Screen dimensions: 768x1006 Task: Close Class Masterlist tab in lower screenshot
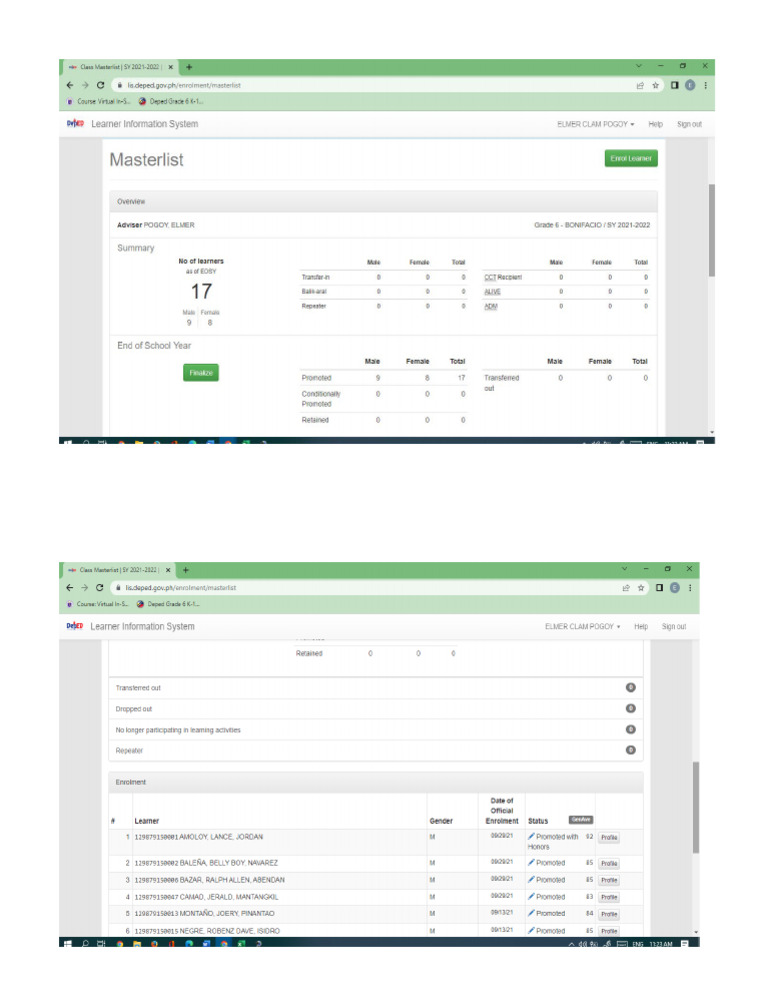point(168,570)
